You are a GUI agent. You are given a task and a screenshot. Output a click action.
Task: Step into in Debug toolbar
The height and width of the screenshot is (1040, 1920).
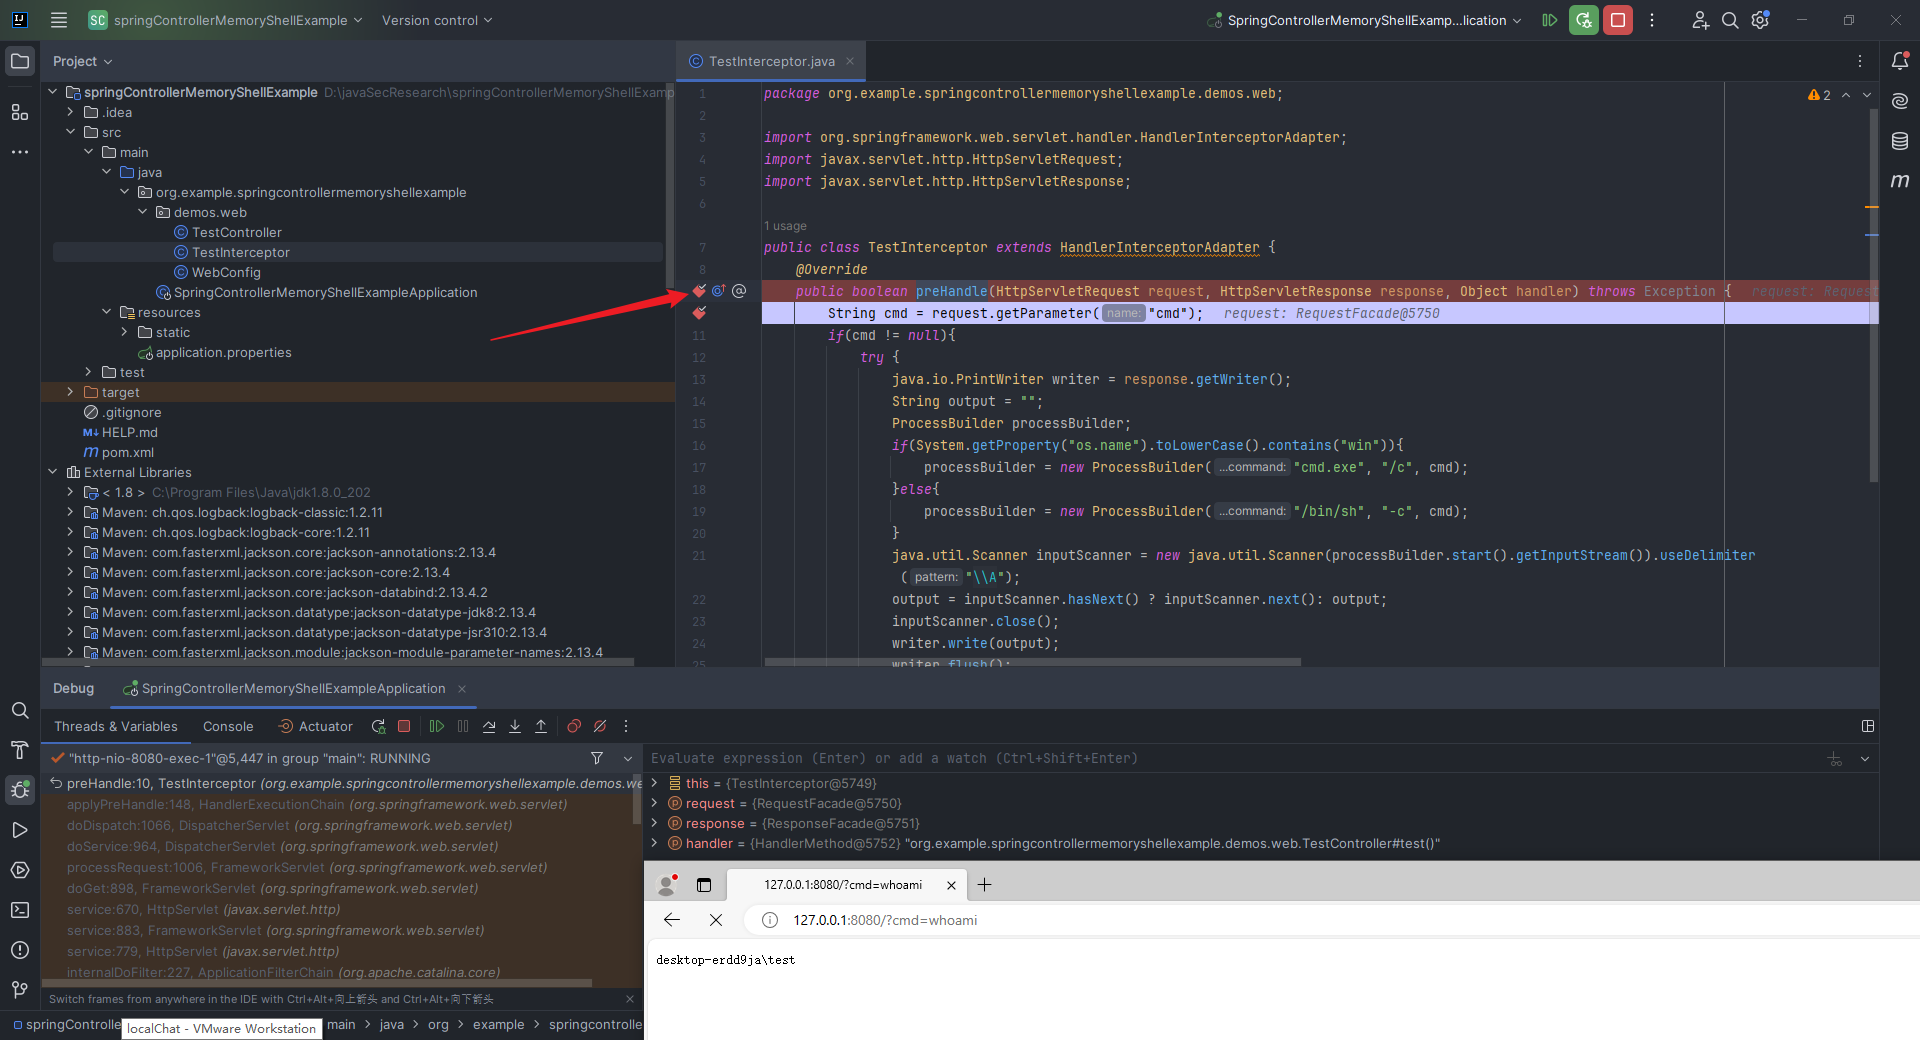tap(515, 727)
